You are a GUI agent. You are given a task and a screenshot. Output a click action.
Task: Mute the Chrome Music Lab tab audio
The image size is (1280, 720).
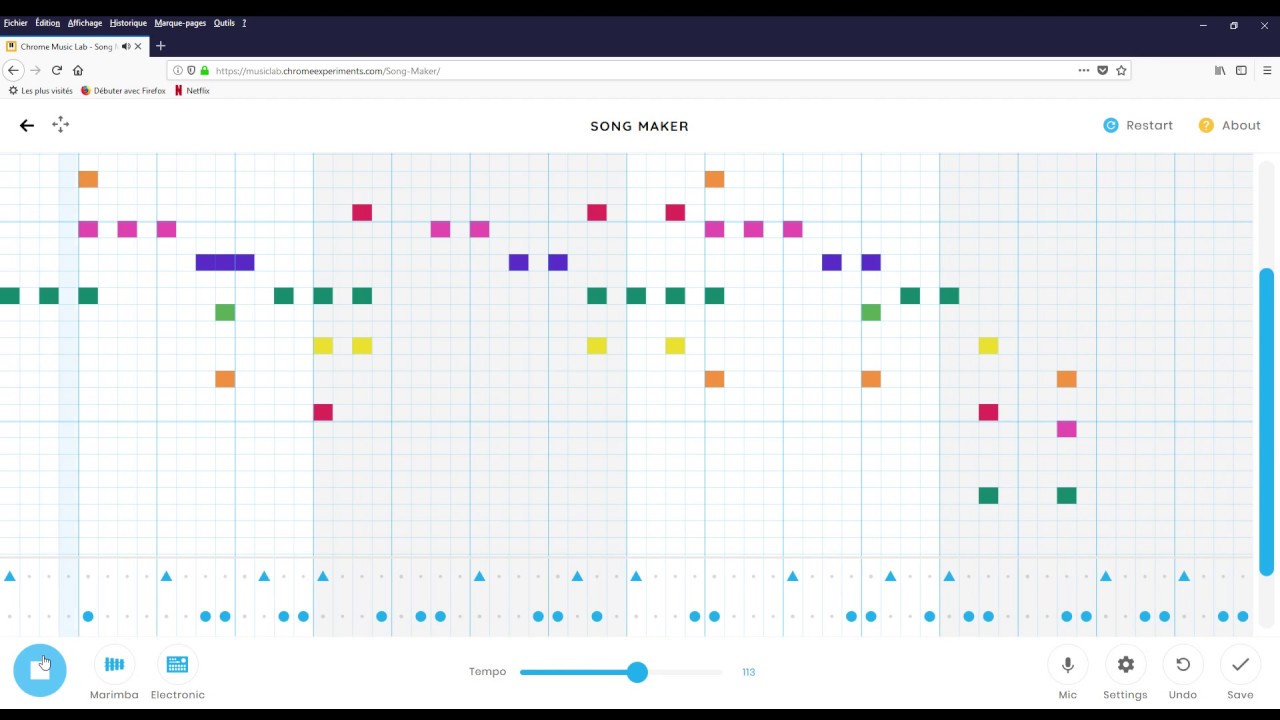click(x=126, y=46)
